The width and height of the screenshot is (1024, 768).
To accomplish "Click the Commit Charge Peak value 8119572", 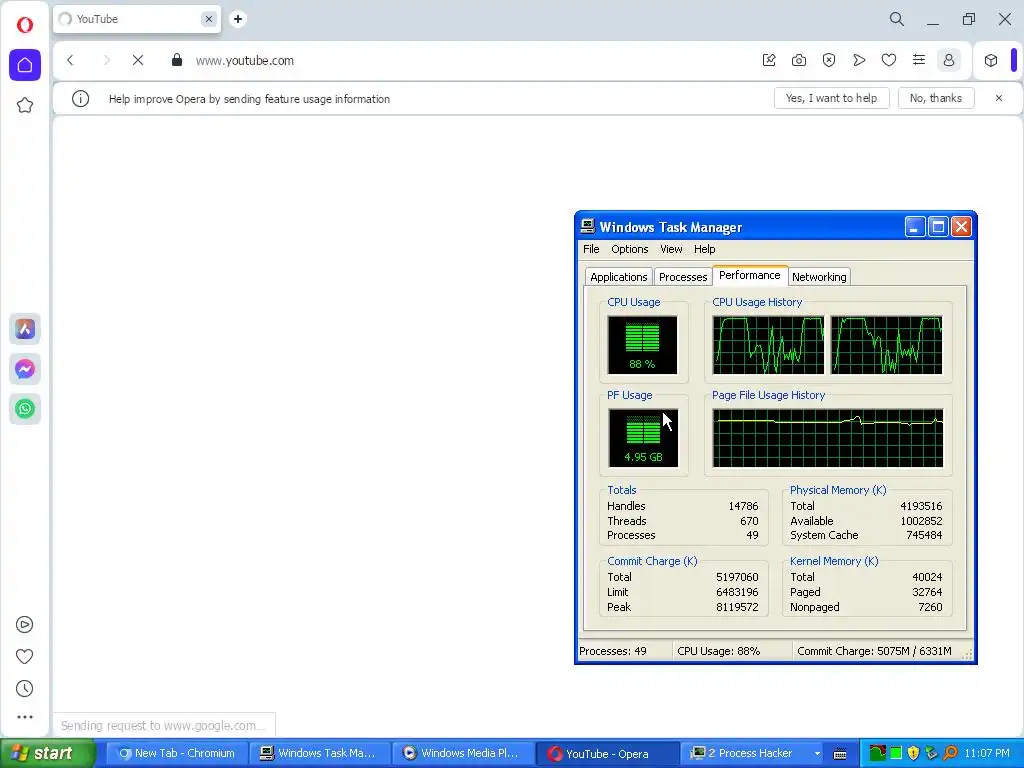I will pyautogui.click(x=737, y=607).
